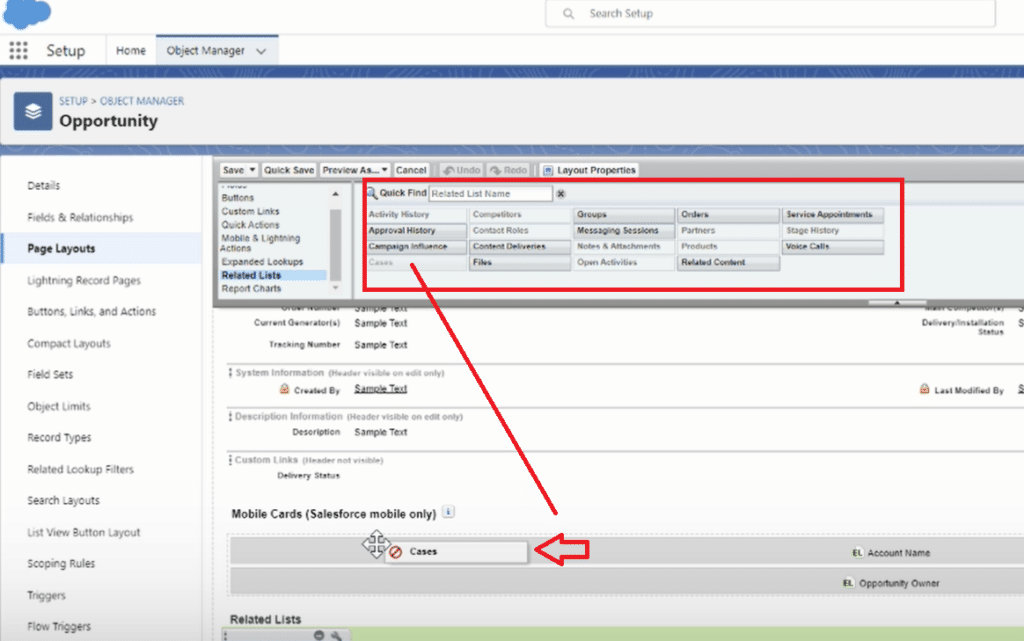Click the Undo arrow button
This screenshot has width=1024, height=641.
coord(461,170)
